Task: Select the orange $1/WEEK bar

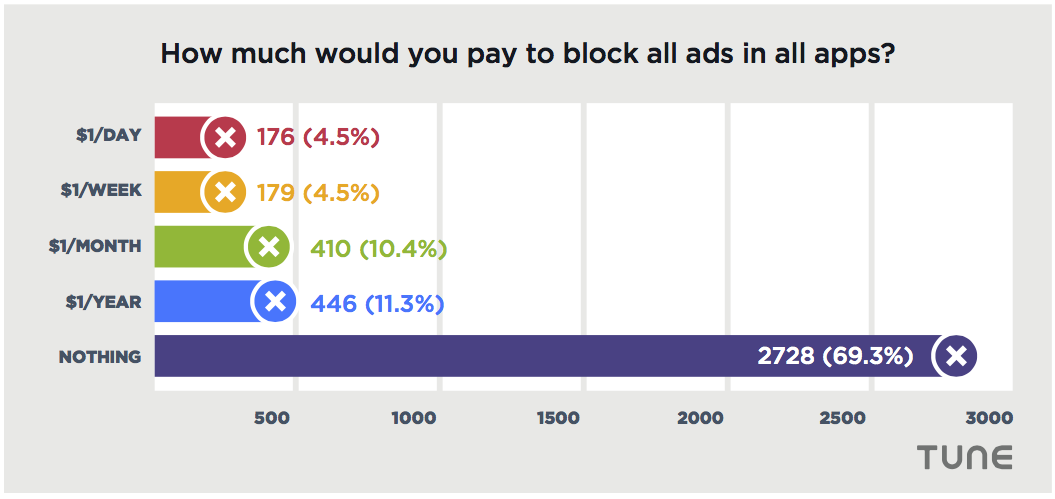Action: tap(180, 192)
